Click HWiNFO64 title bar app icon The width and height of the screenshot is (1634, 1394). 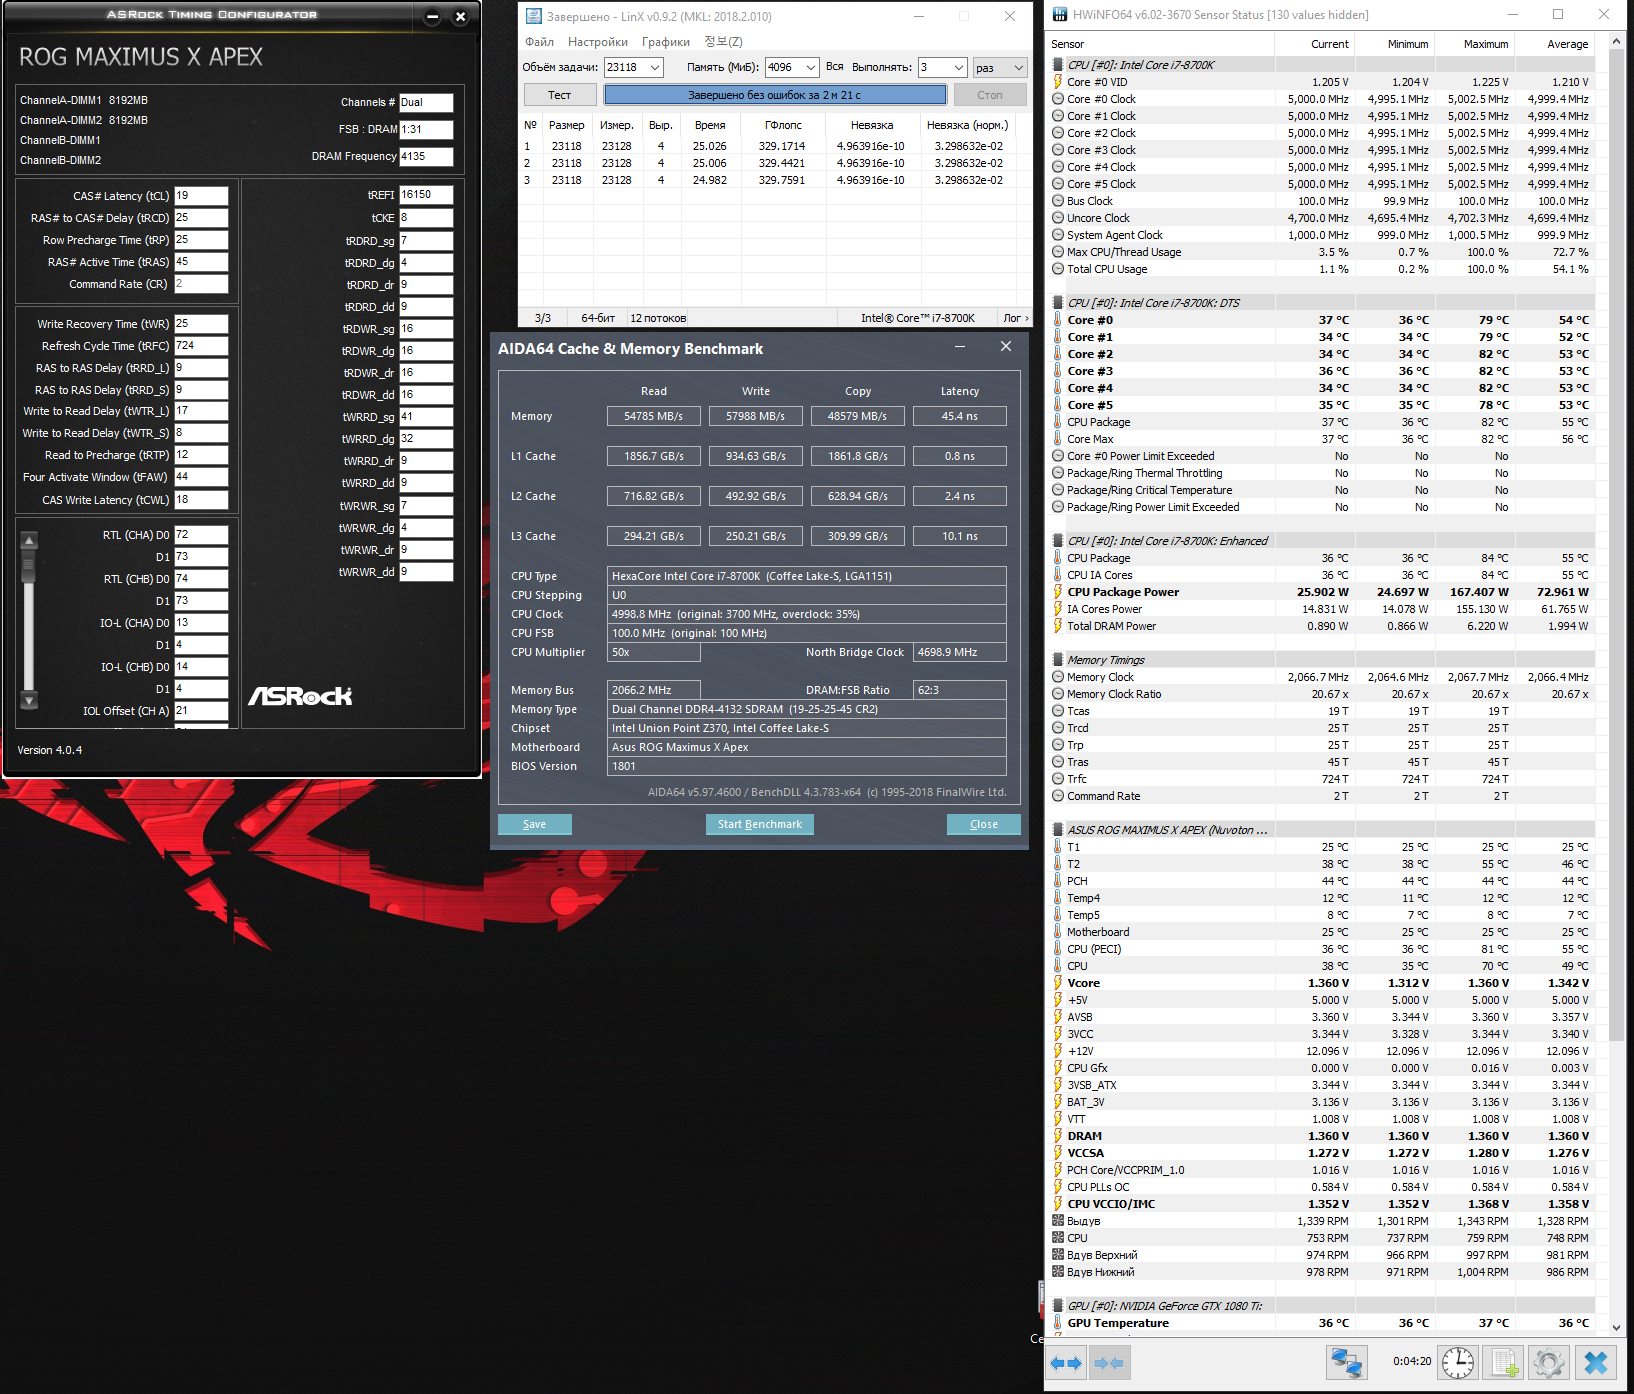pyautogui.click(x=1059, y=14)
